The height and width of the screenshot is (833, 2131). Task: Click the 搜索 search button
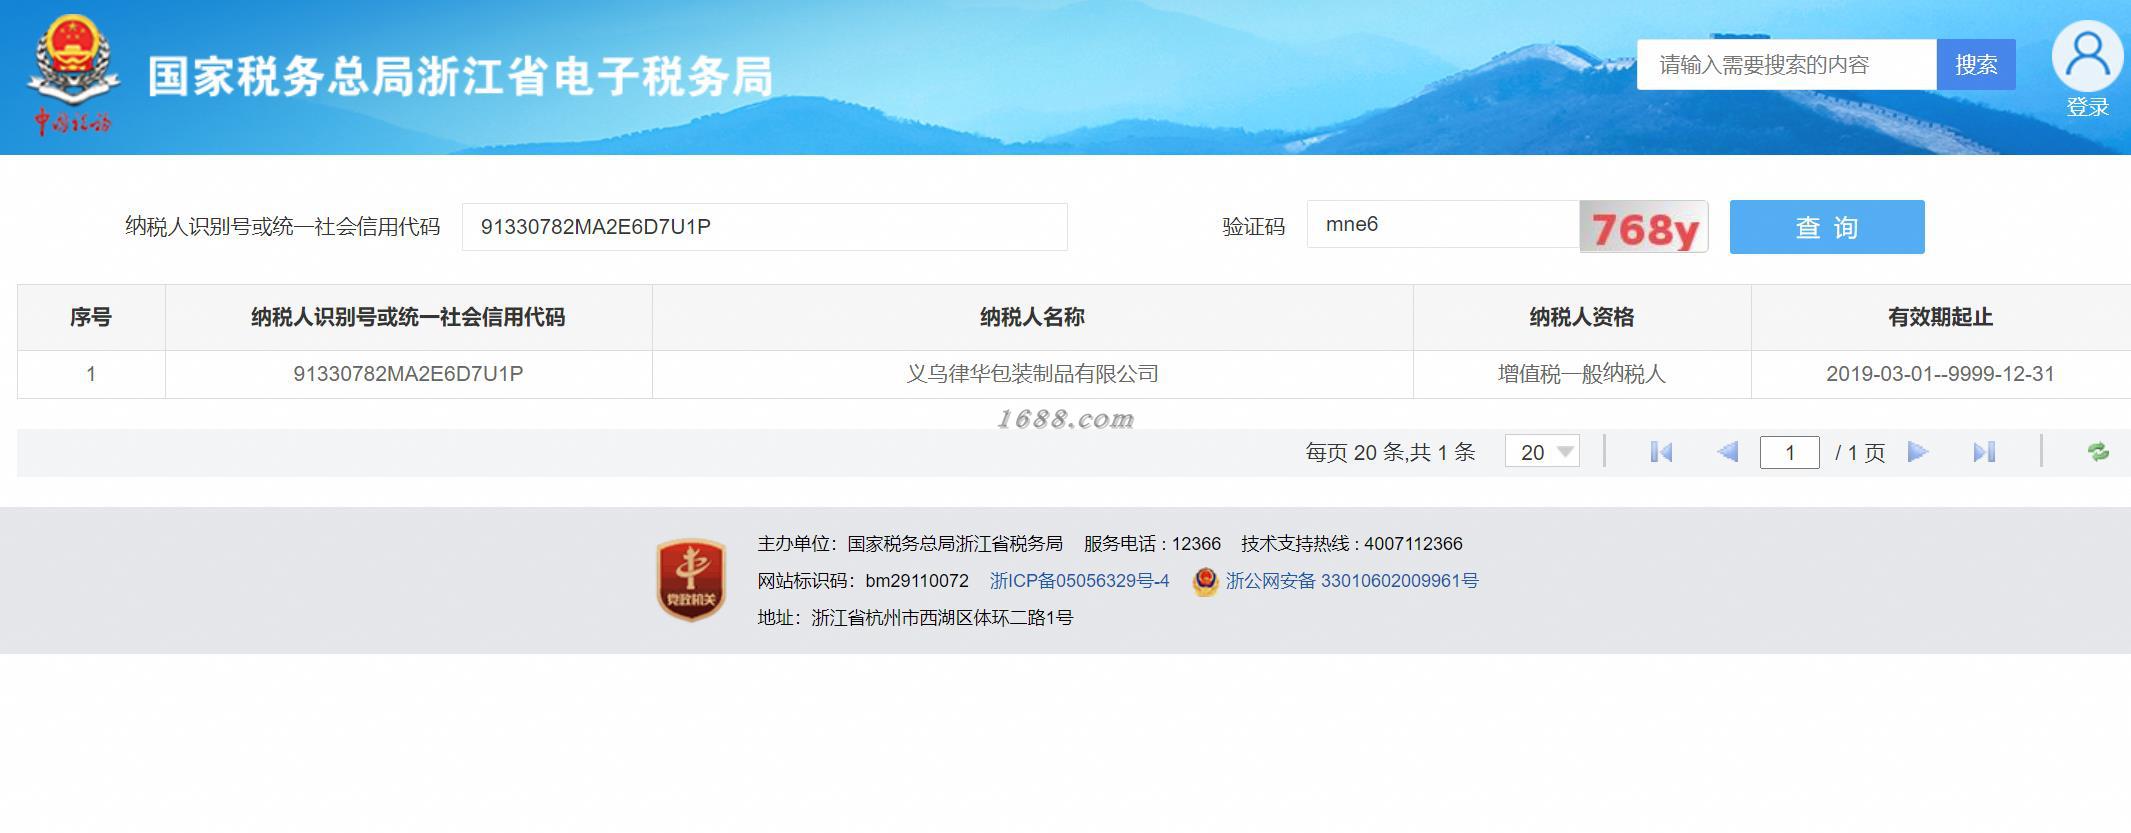pyautogui.click(x=1976, y=65)
